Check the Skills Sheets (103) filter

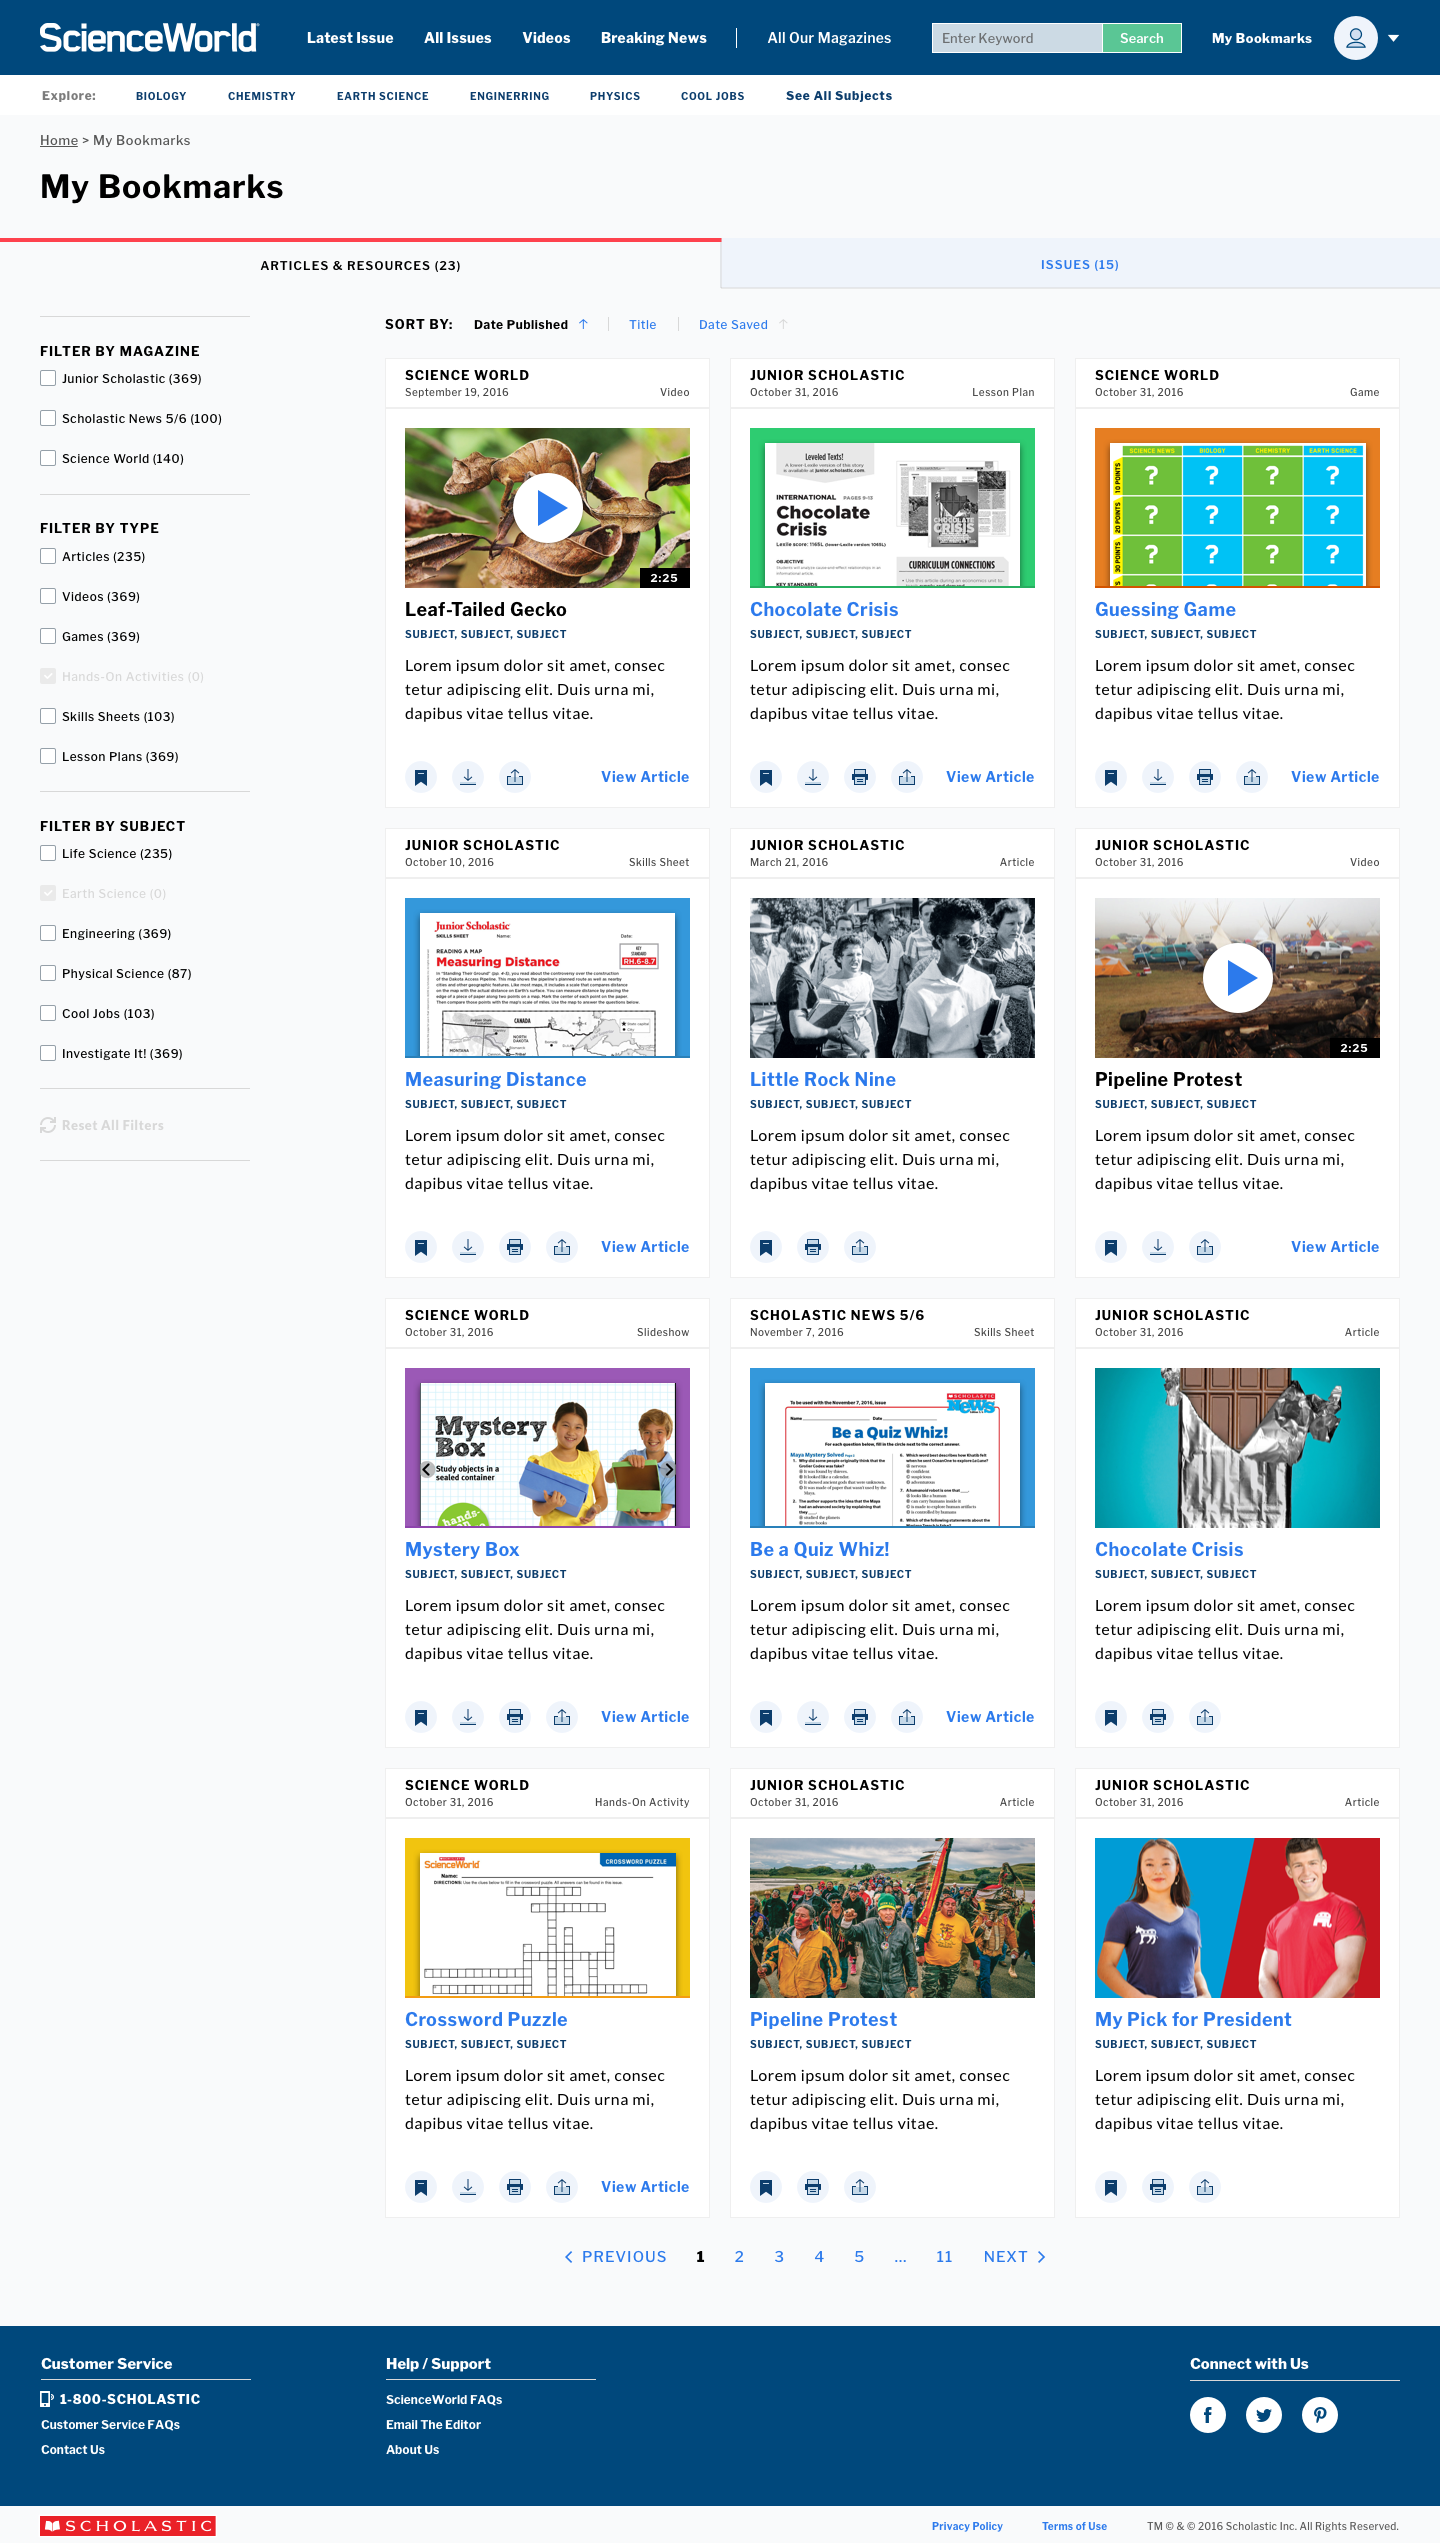point(48,716)
